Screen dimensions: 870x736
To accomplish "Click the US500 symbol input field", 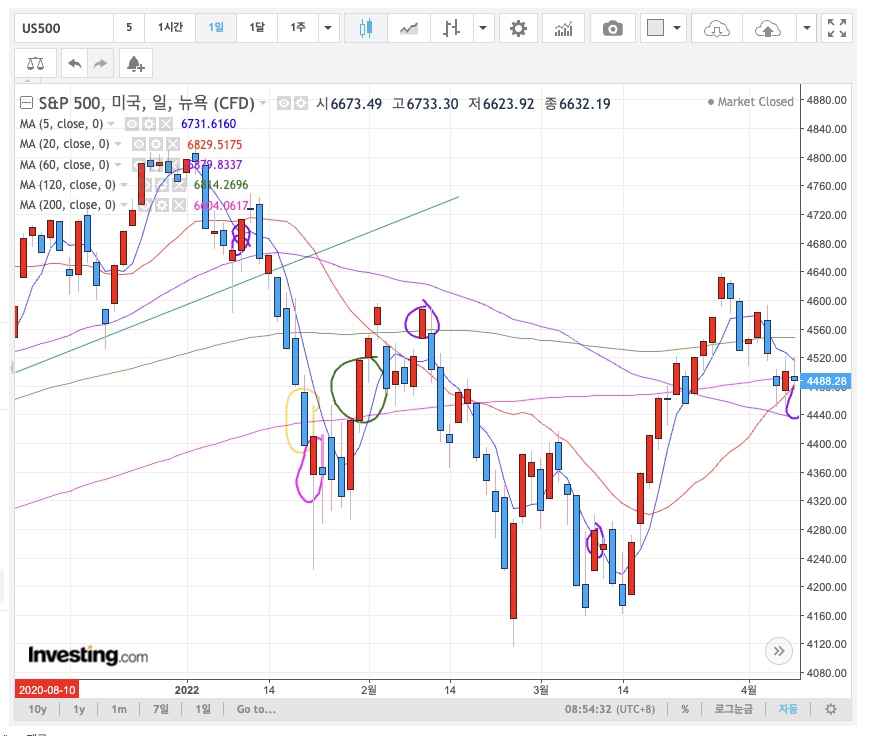I will (64, 28).
